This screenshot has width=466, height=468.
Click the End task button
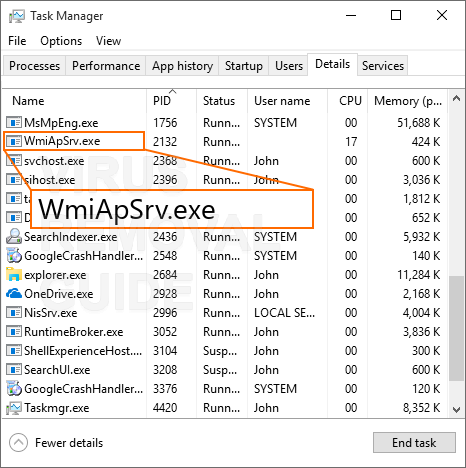point(414,443)
